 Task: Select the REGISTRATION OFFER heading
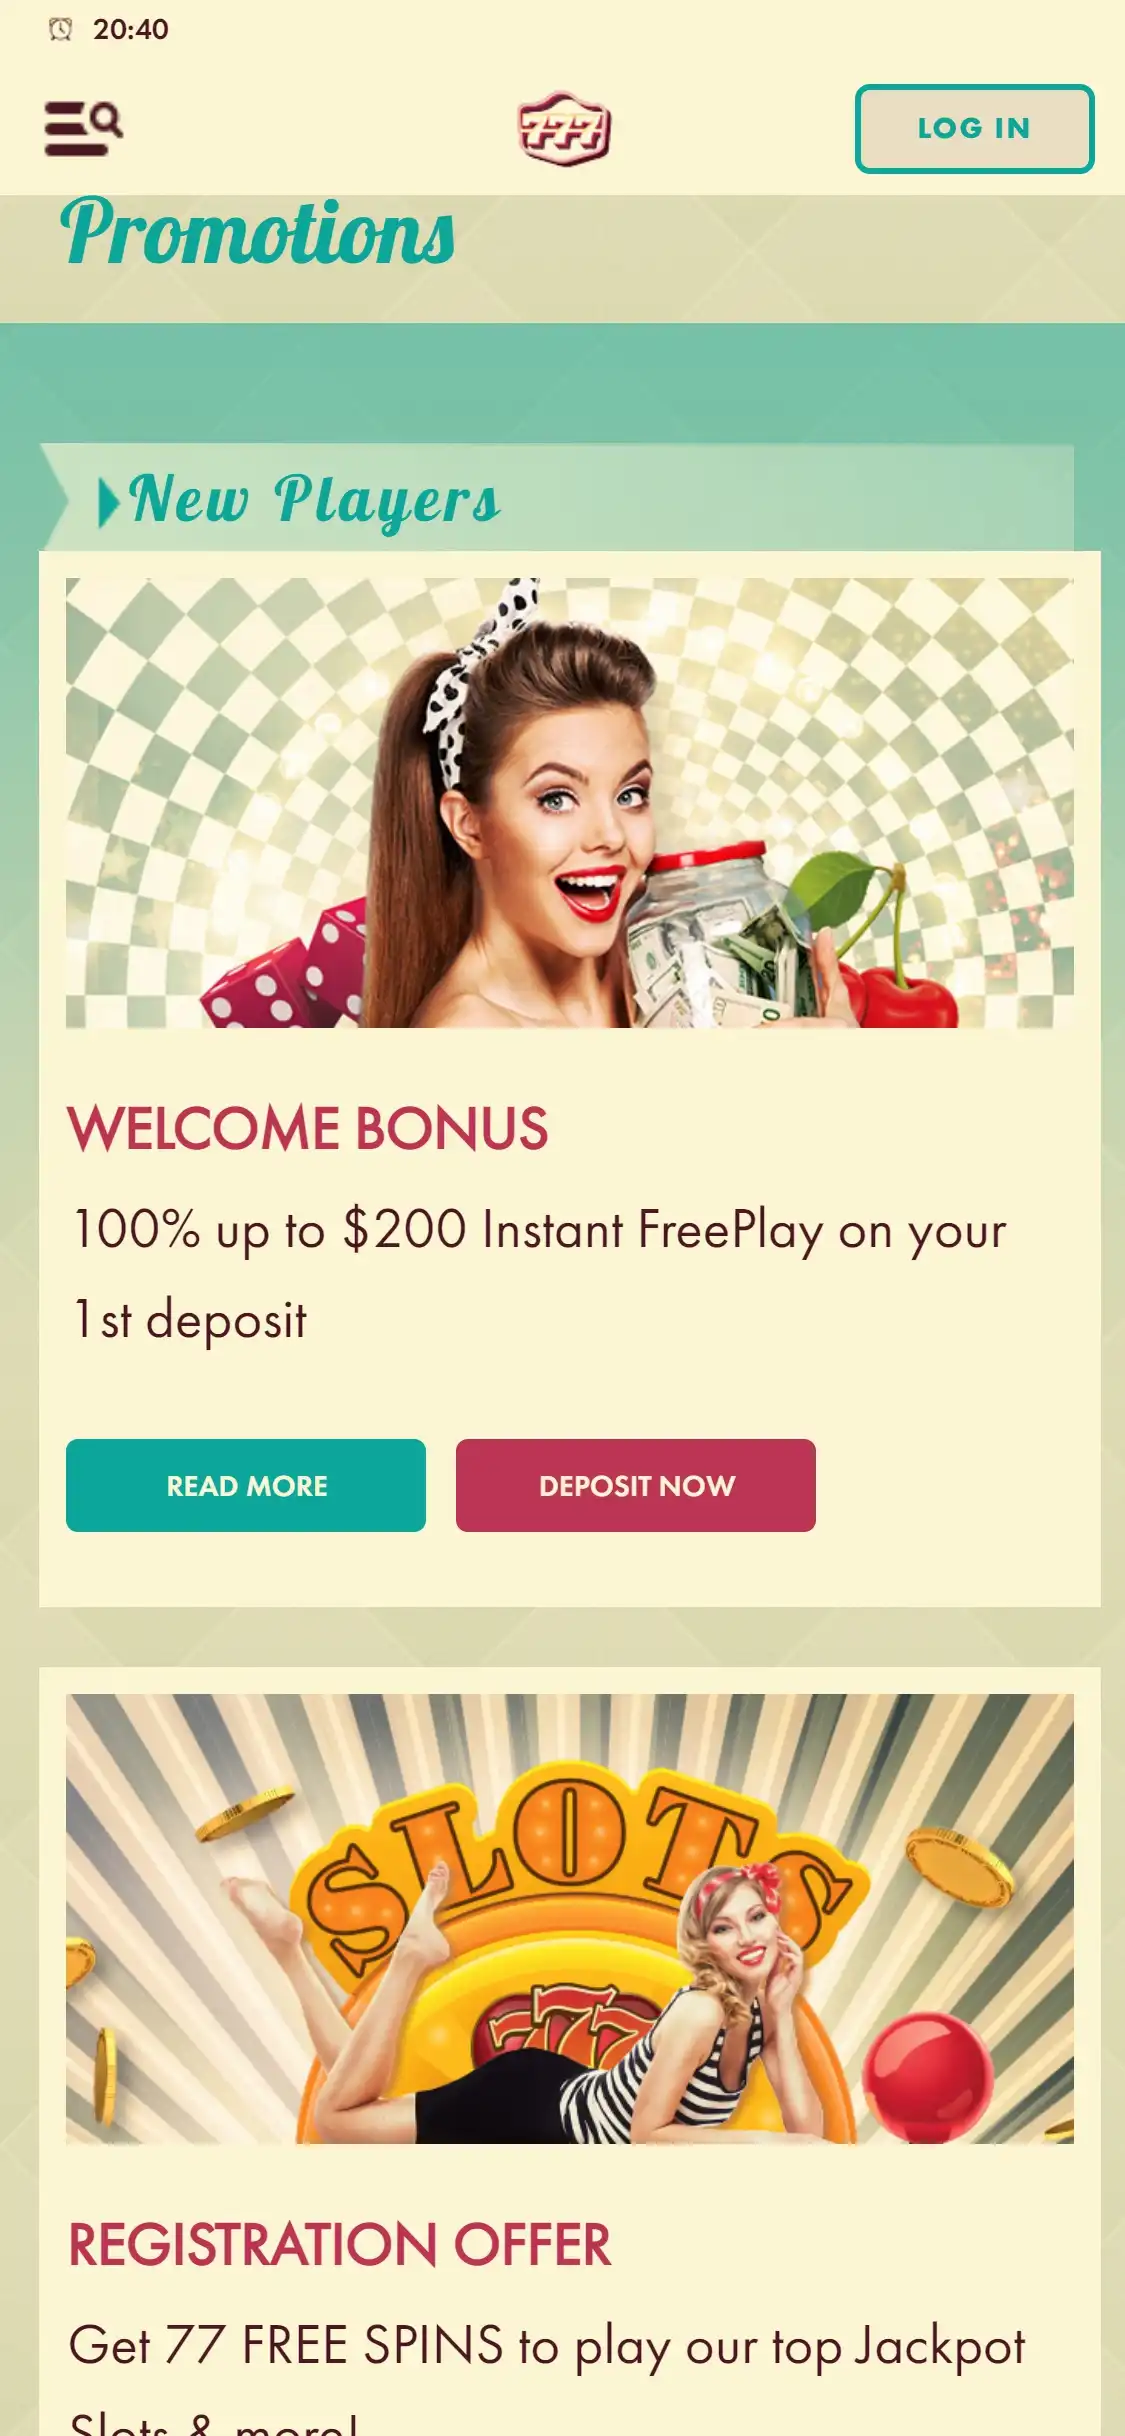tap(339, 2245)
